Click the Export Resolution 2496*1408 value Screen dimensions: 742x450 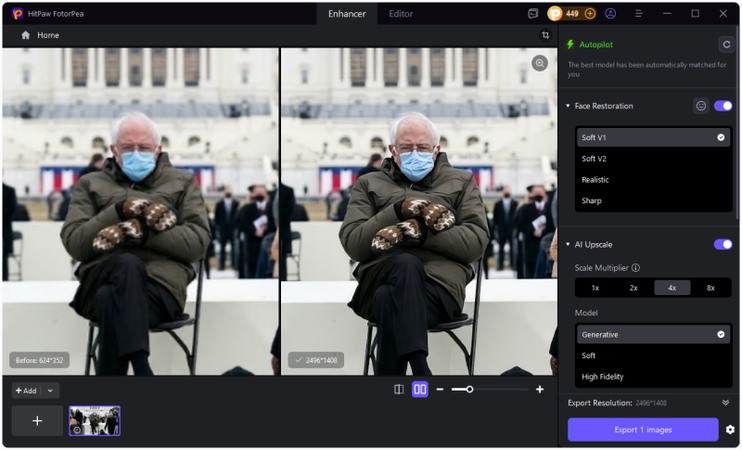tap(651, 403)
